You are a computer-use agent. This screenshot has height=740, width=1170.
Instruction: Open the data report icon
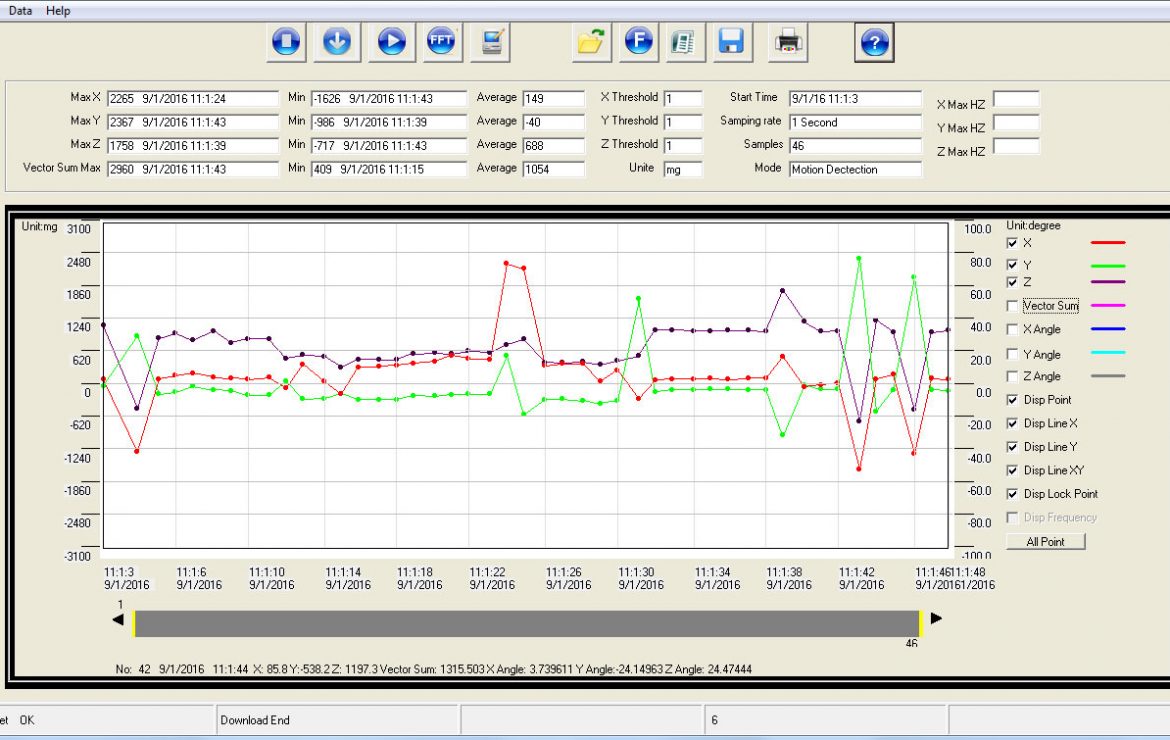pos(684,41)
